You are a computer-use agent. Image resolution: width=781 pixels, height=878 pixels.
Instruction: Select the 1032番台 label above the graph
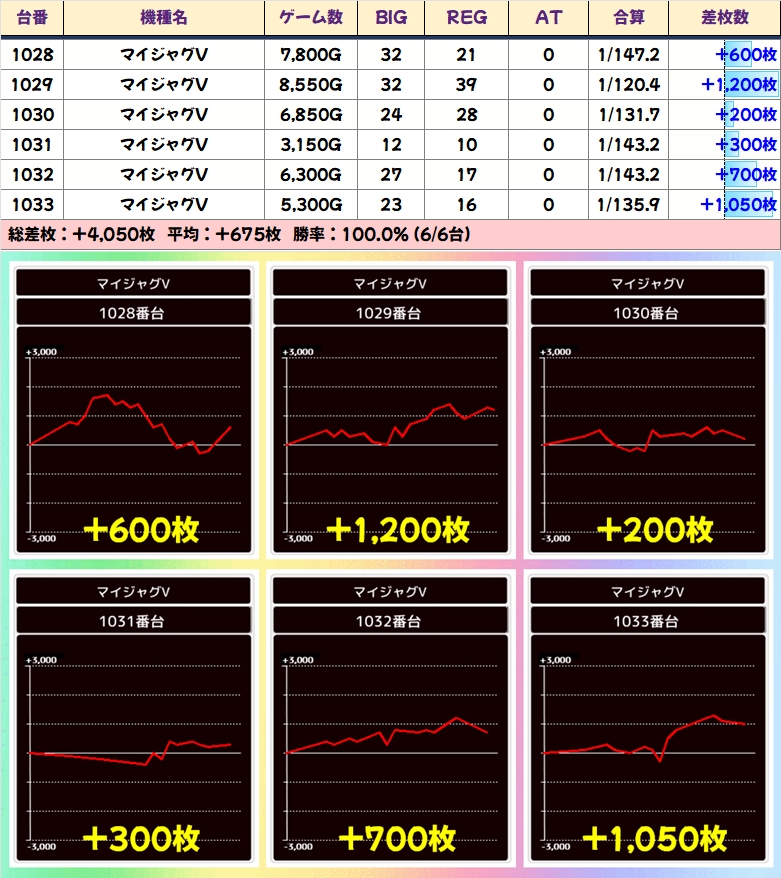(388, 621)
